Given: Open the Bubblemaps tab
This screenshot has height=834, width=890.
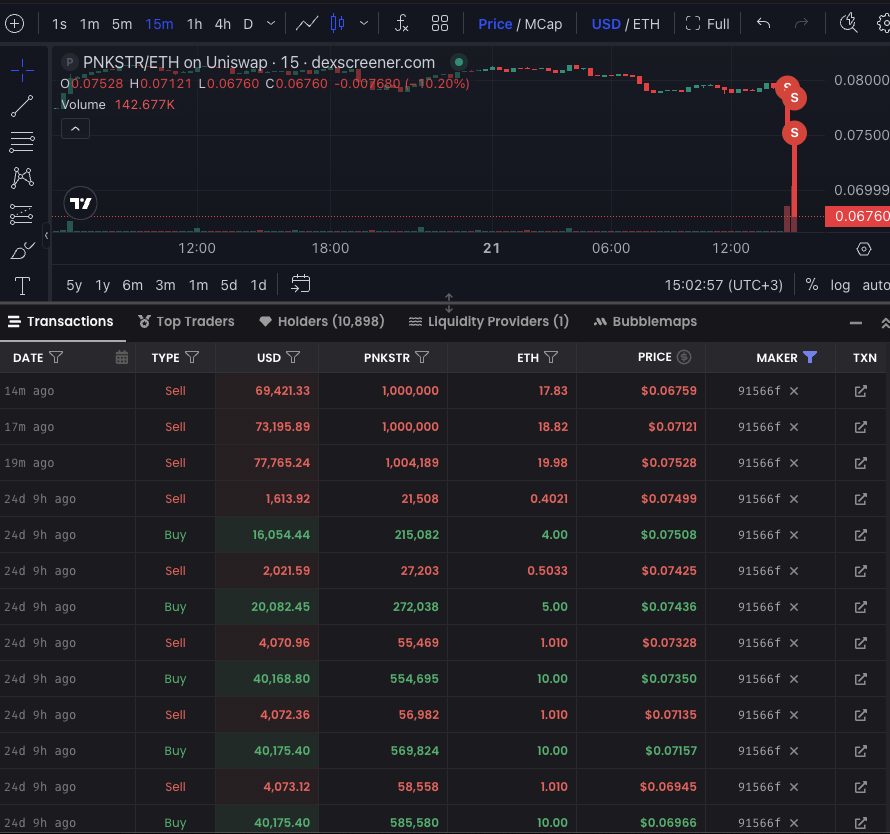Looking at the screenshot, I should (x=645, y=322).
